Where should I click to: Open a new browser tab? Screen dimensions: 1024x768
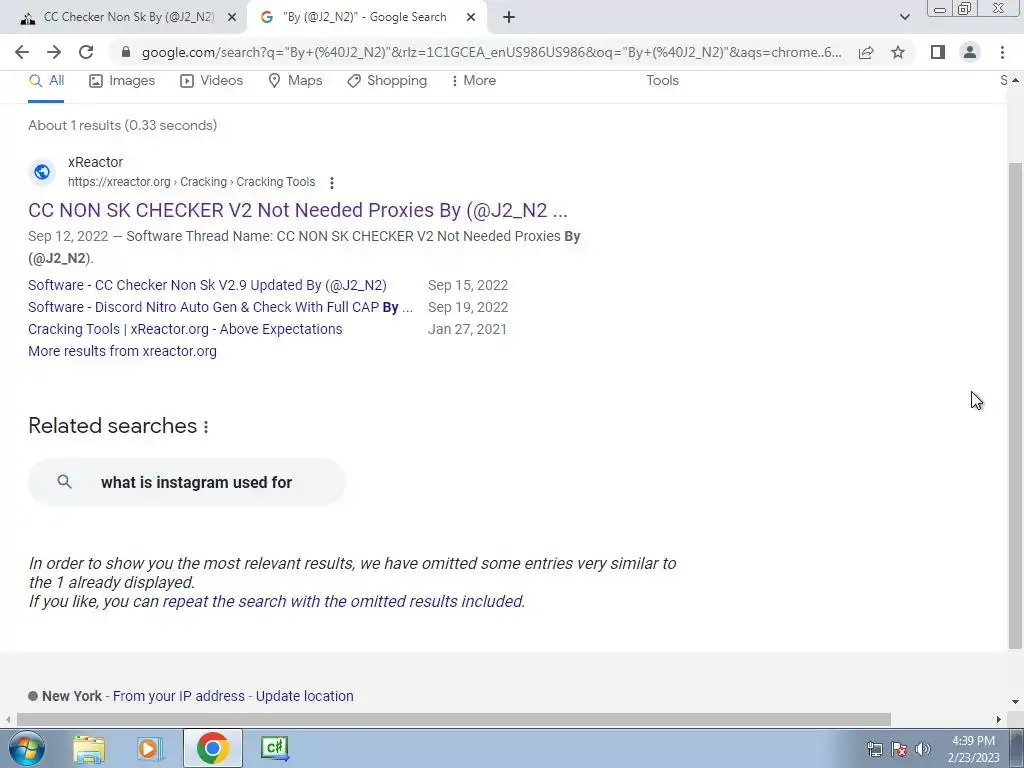click(x=509, y=18)
